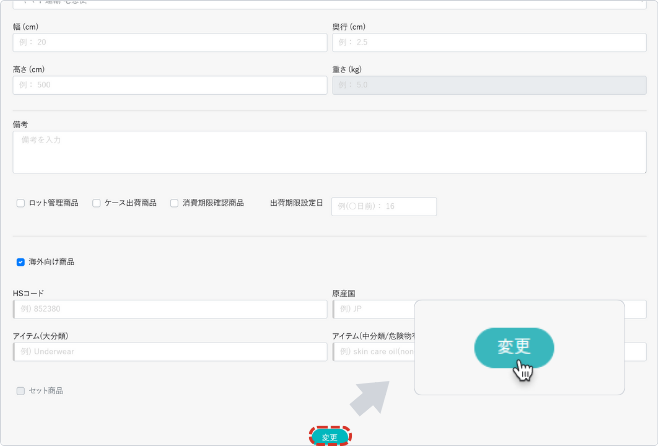The width and height of the screenshot is (660, 446).
Task: Click the 幅 (cm) width input field
Action: pyautogui.click(x=170, y=43)
